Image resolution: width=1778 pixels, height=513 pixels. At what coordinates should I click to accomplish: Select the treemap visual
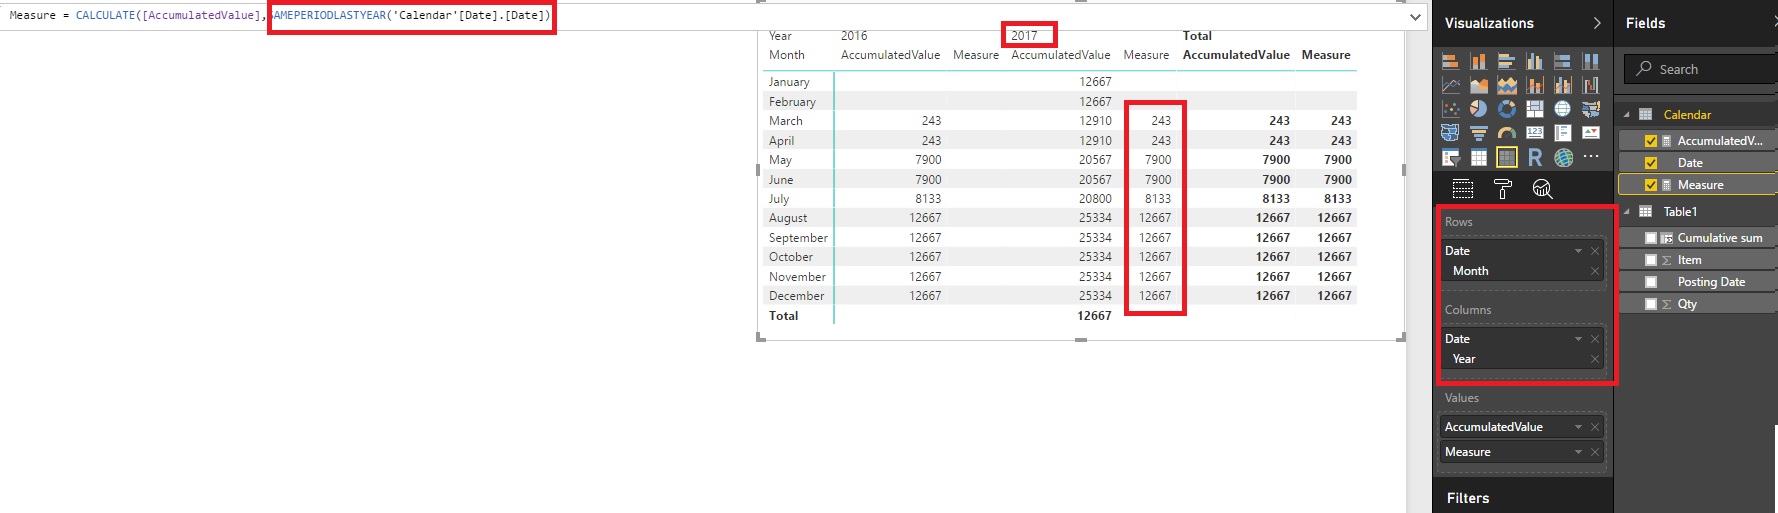point(1535,109)
